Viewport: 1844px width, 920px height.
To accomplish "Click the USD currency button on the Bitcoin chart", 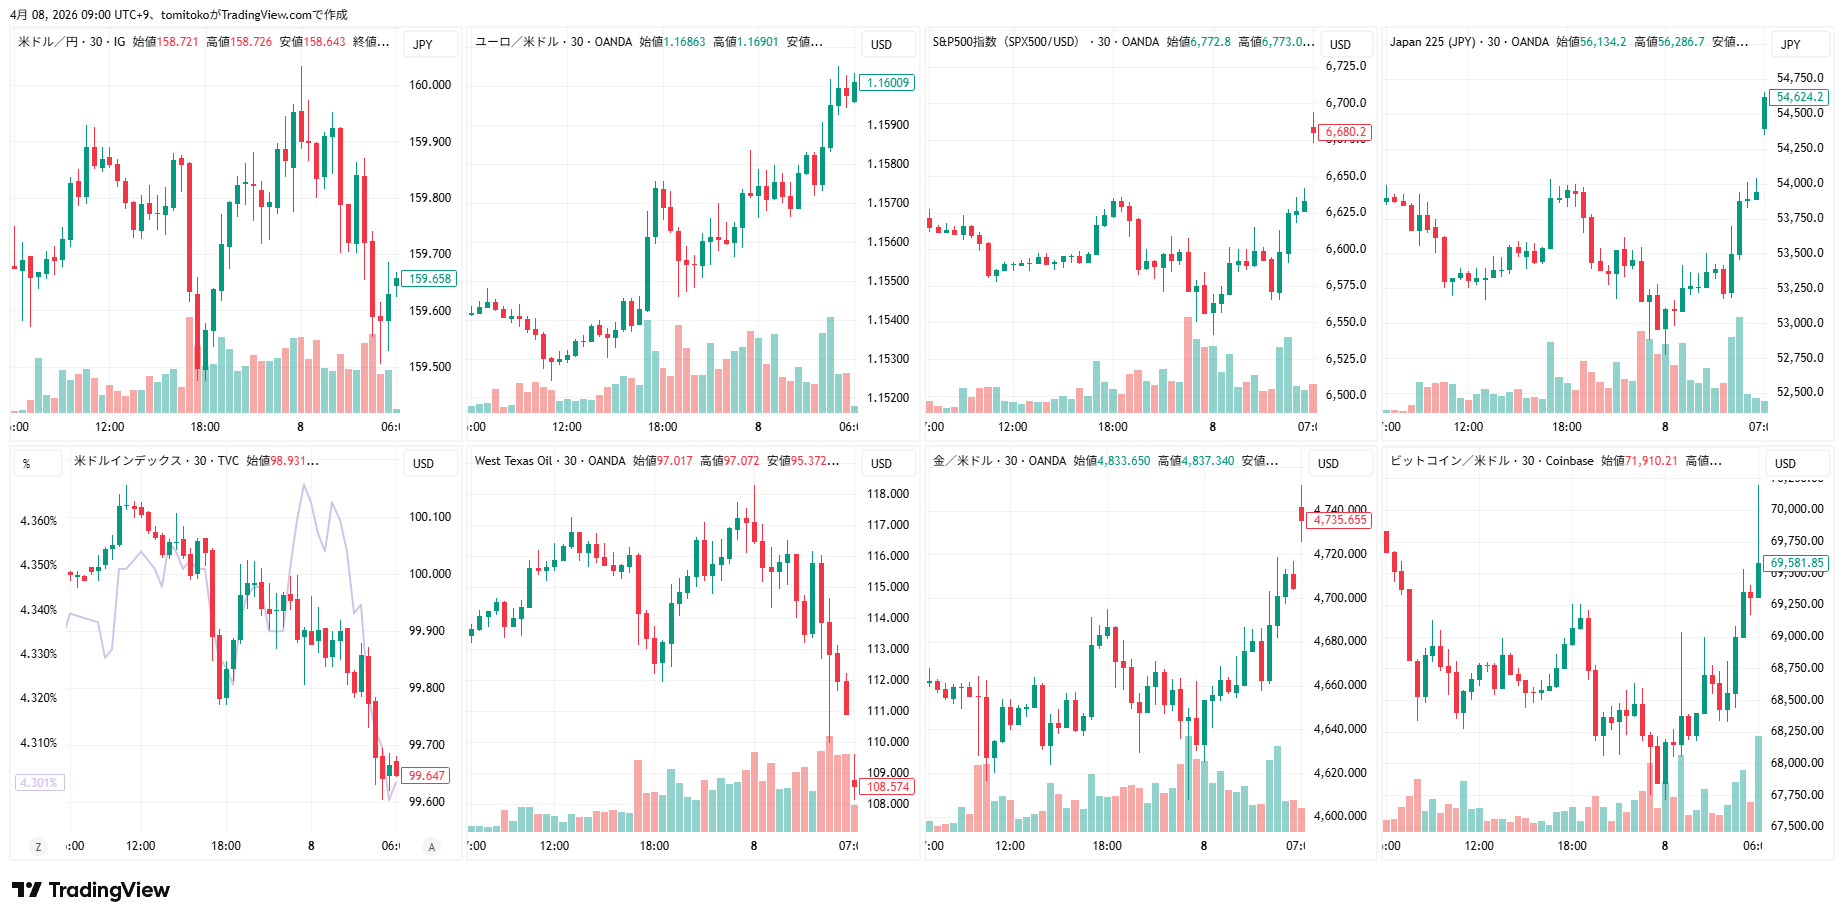I will tap(1785, 464).
